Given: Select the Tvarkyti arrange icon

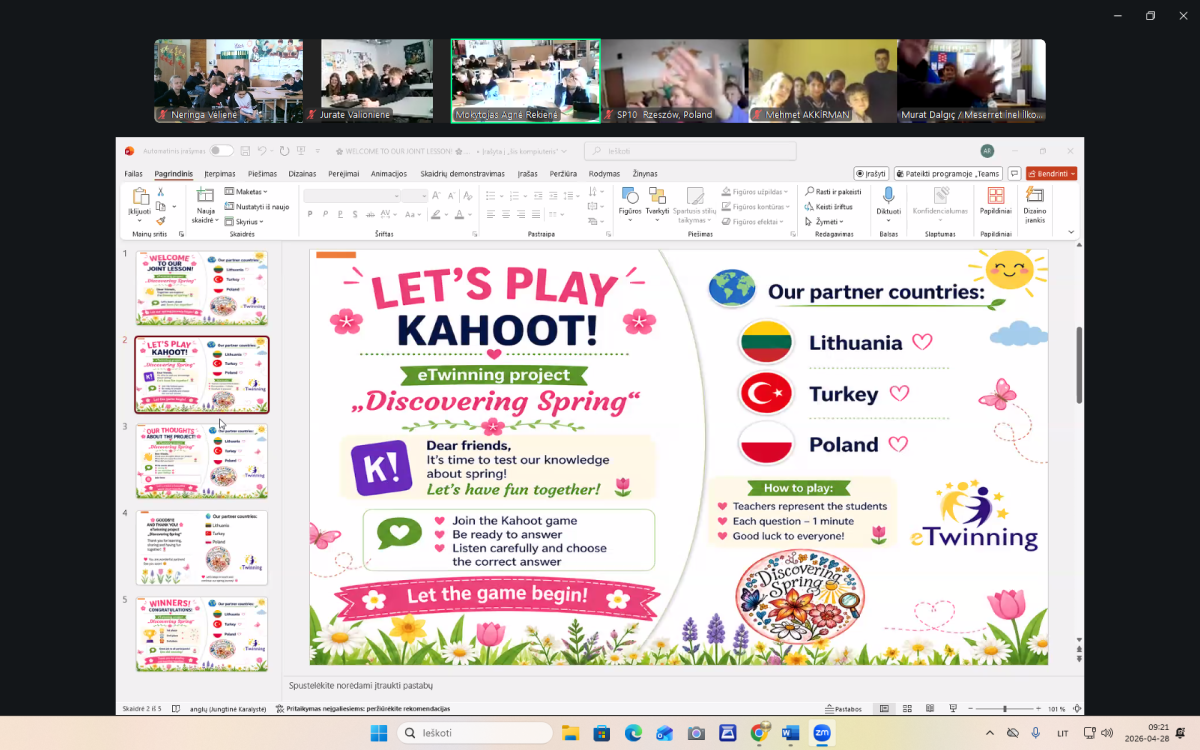Looking at the screenshot, I should (x=657, y=196).
